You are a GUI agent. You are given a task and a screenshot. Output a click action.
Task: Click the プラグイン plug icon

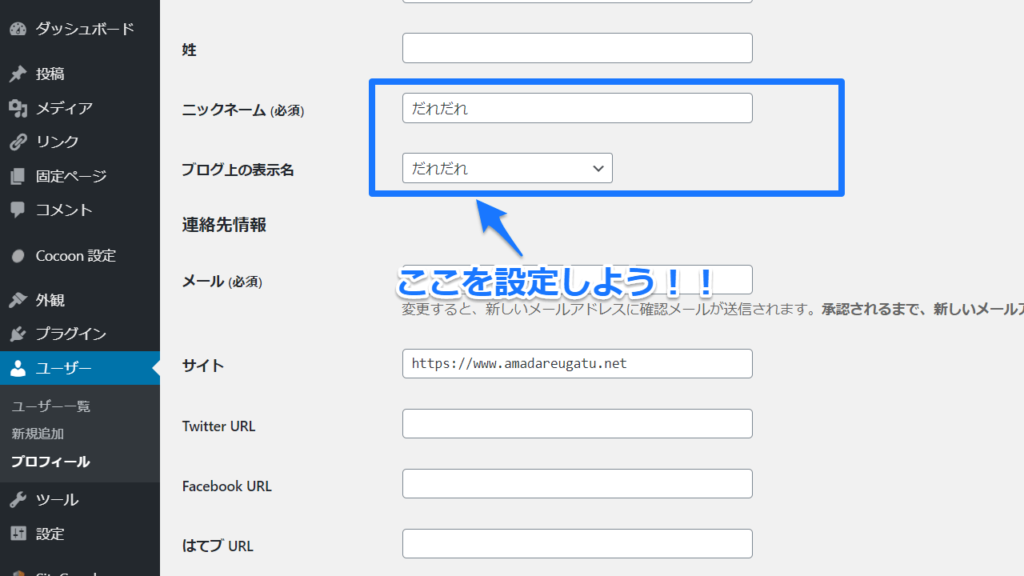click(x=18, y=334)
